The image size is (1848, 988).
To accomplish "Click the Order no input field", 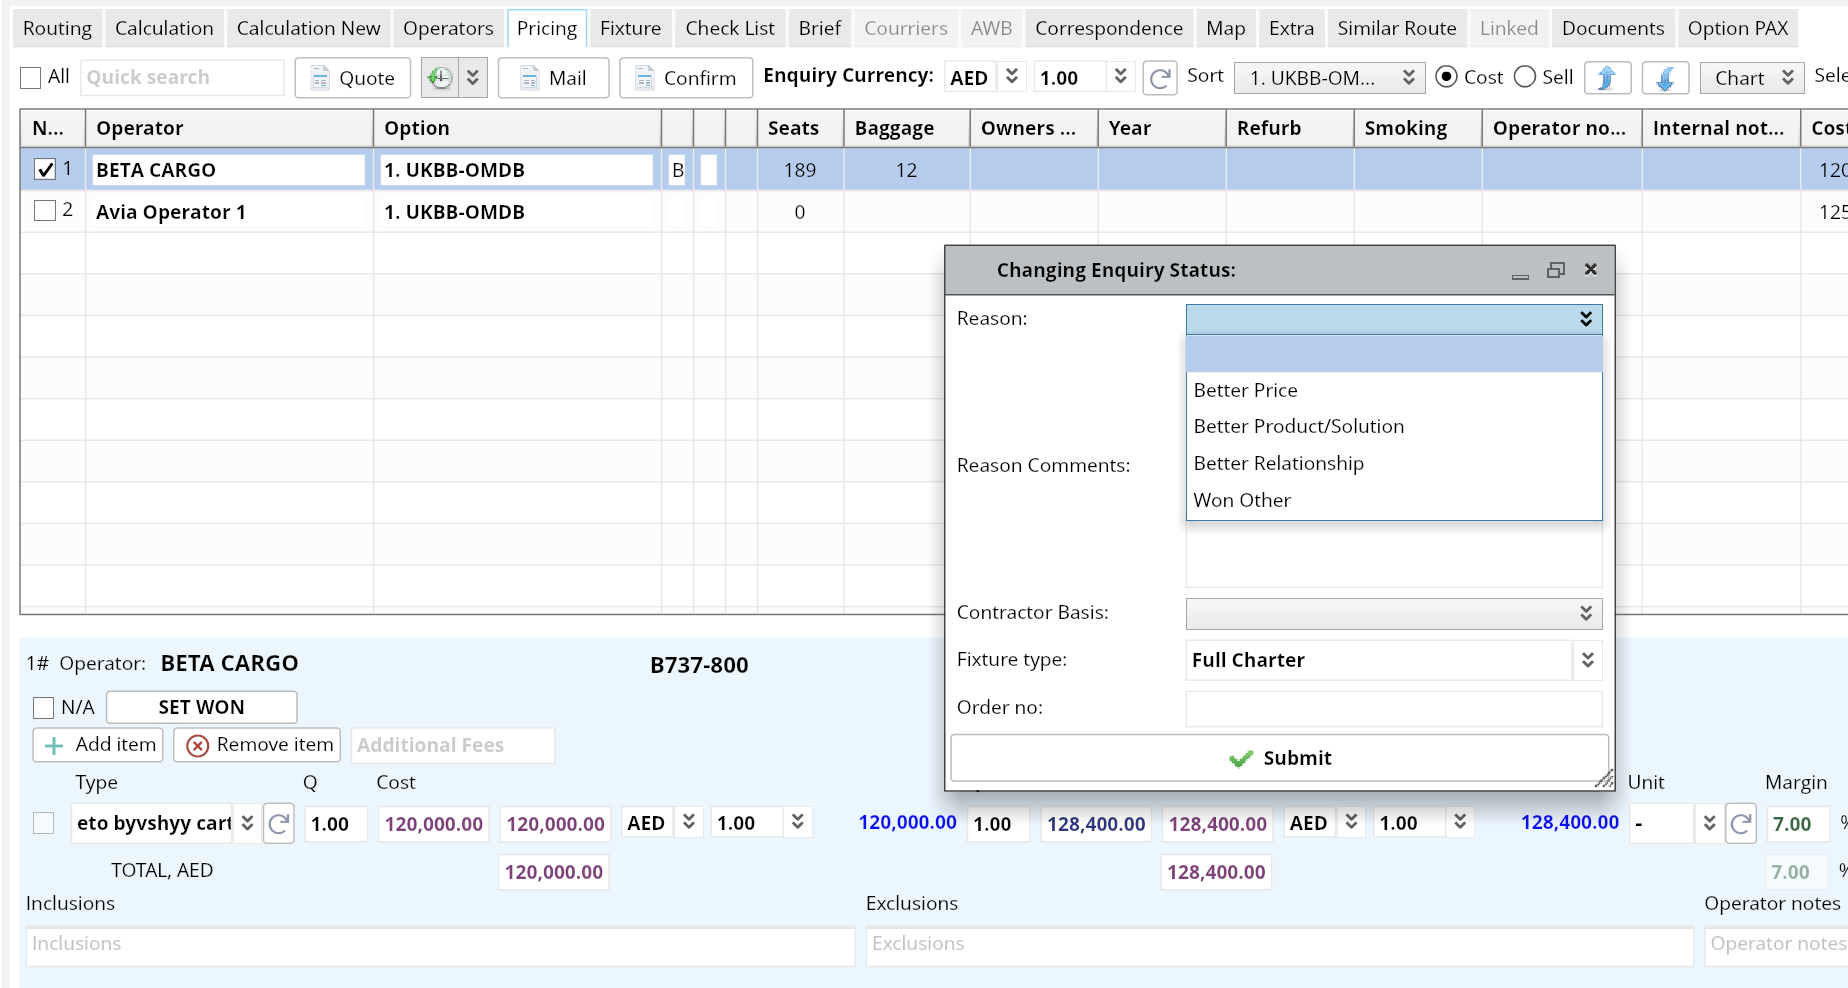I will click(1393, 708).
